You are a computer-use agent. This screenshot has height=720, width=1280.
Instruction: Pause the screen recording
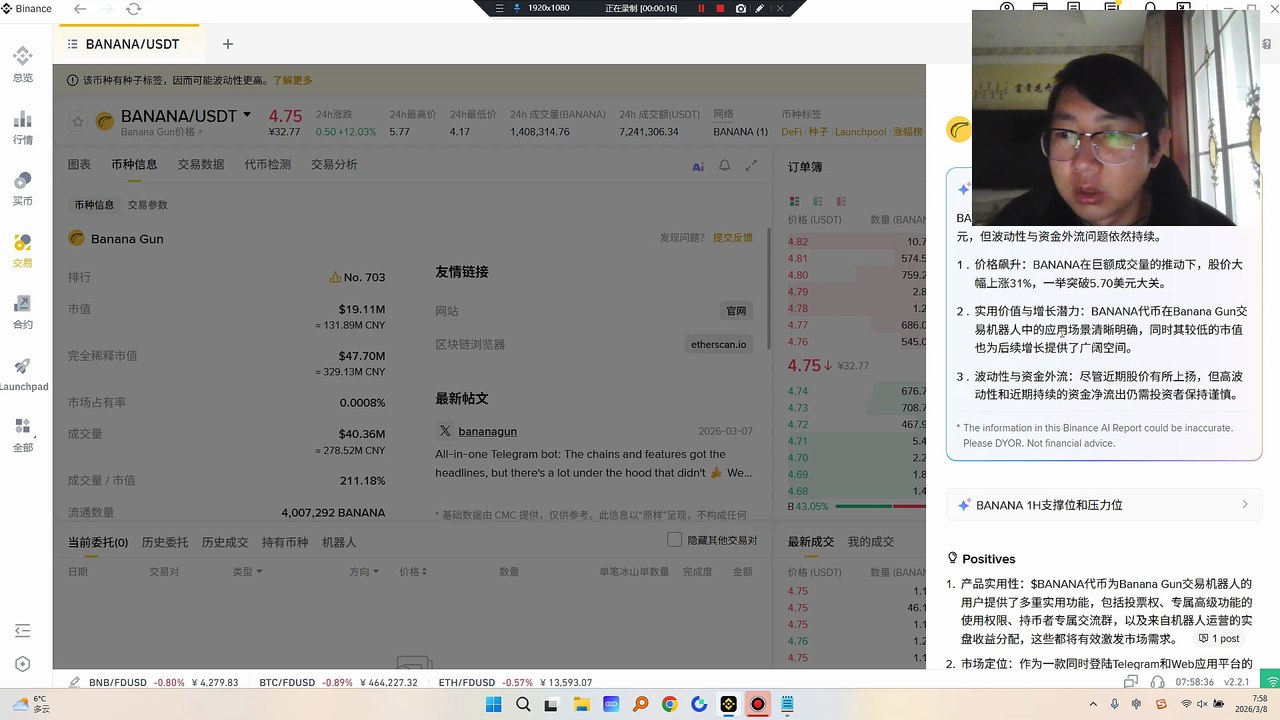pyautogui.click(x=701, y=8)
